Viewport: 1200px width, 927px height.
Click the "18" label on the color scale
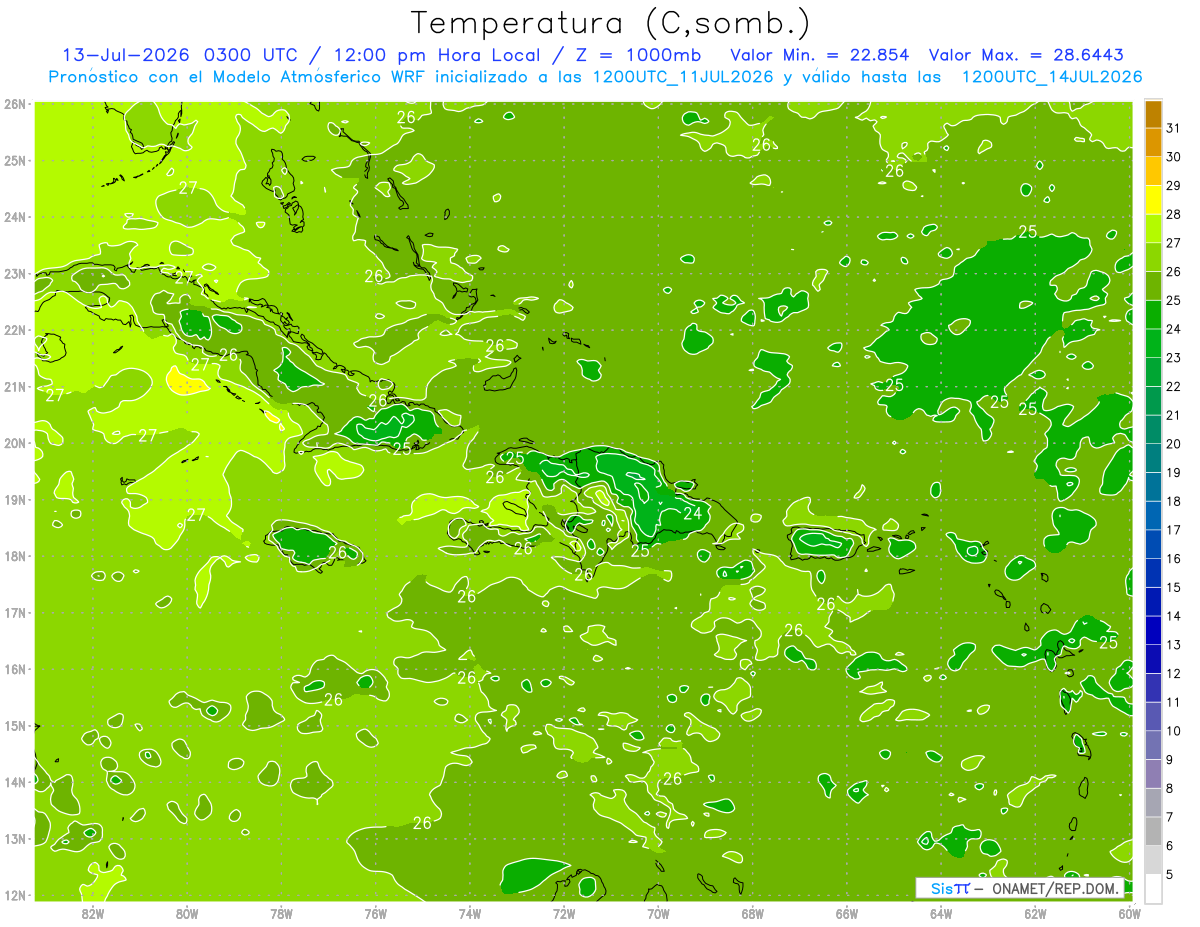[1174, 501]
